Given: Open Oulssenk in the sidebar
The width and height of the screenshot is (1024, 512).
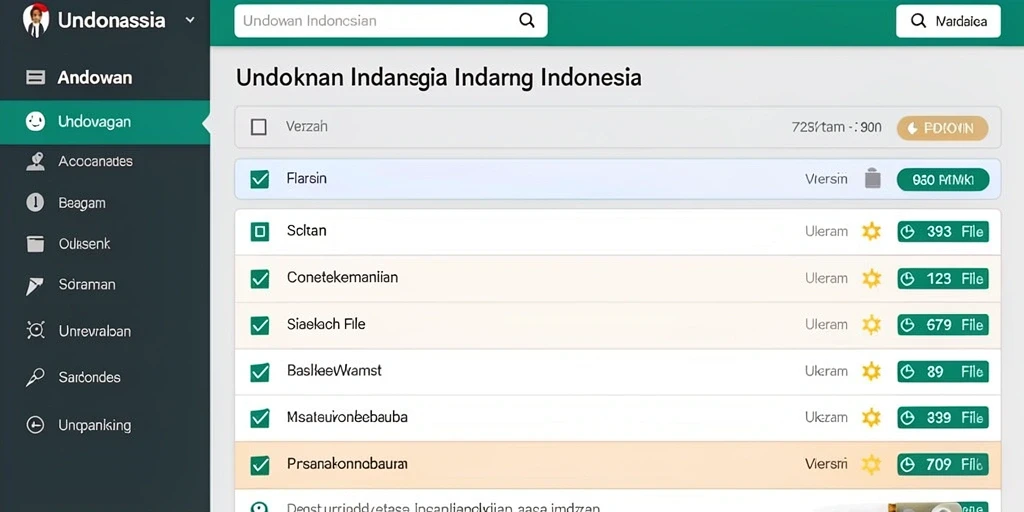Looking at the screenshot, I should pyautogui.click(x=84, y=244).
